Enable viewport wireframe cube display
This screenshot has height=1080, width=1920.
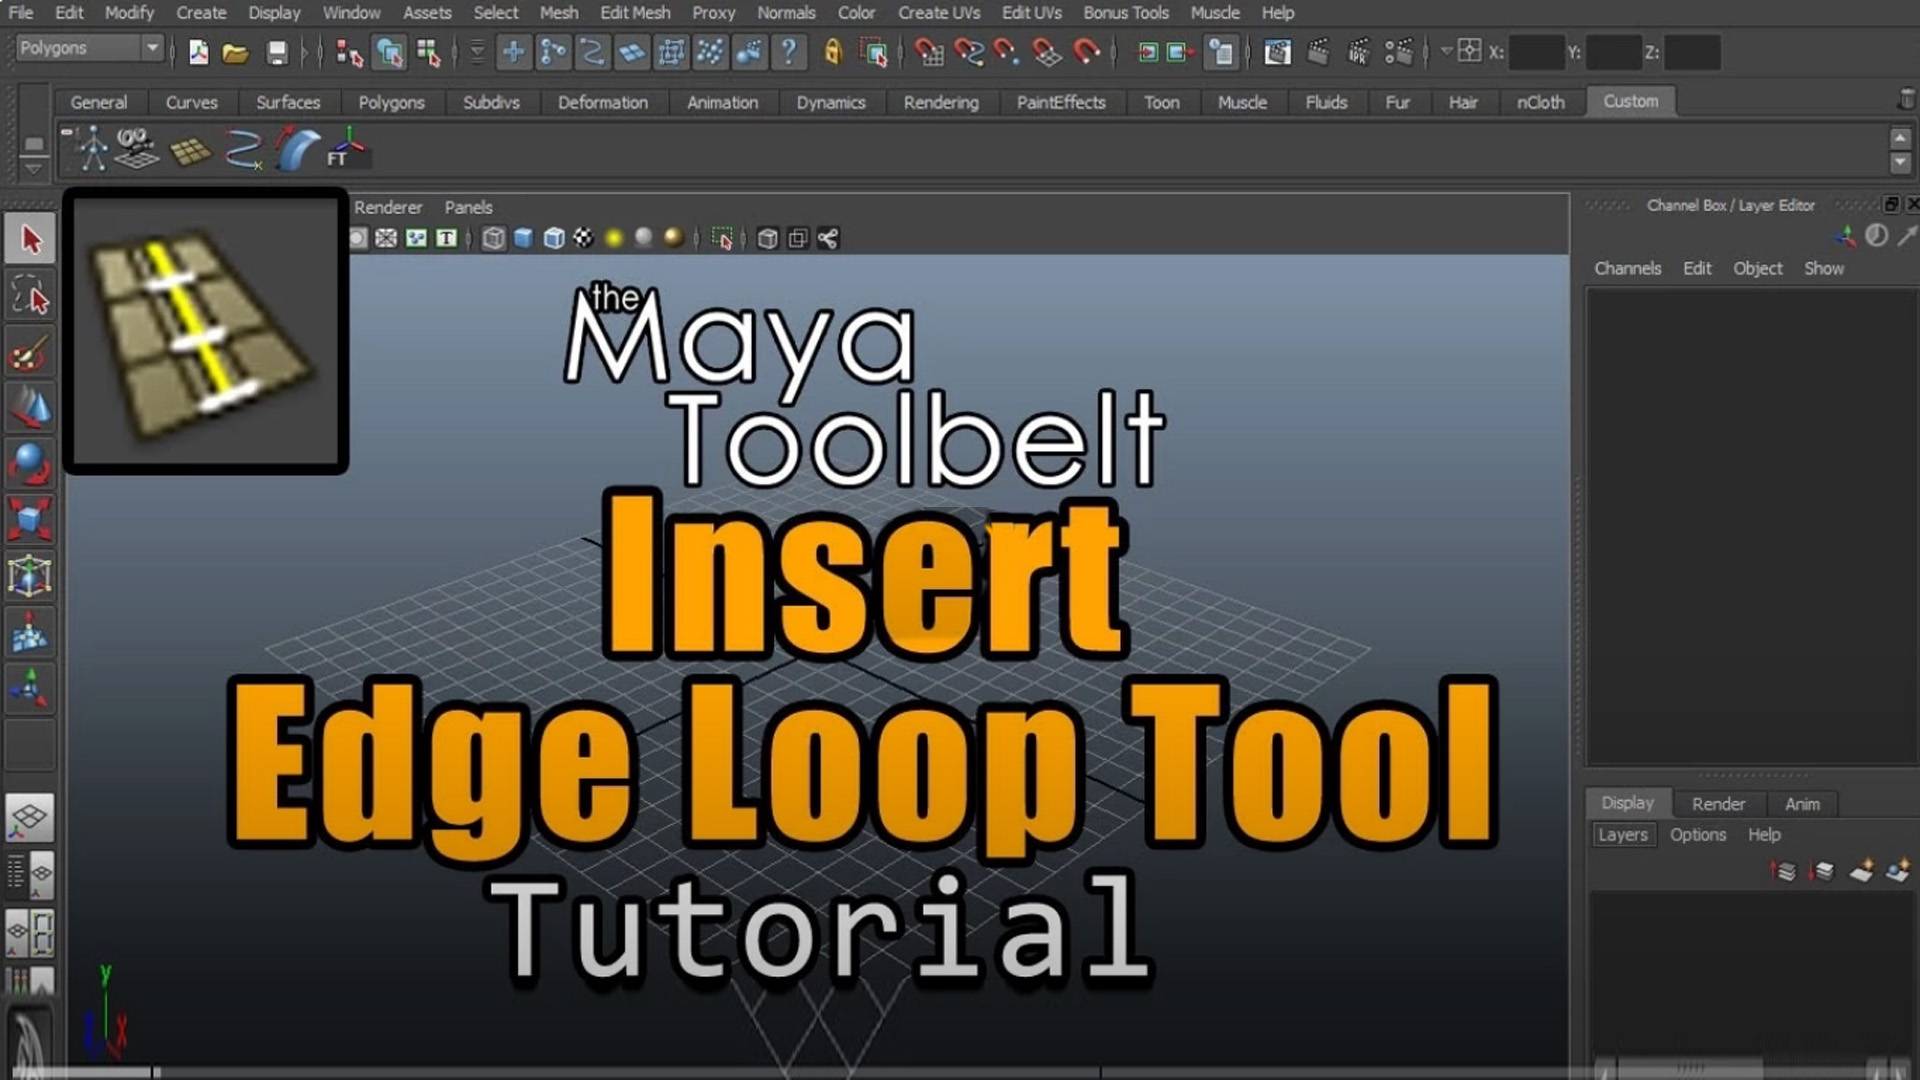(x=493, y=238)
